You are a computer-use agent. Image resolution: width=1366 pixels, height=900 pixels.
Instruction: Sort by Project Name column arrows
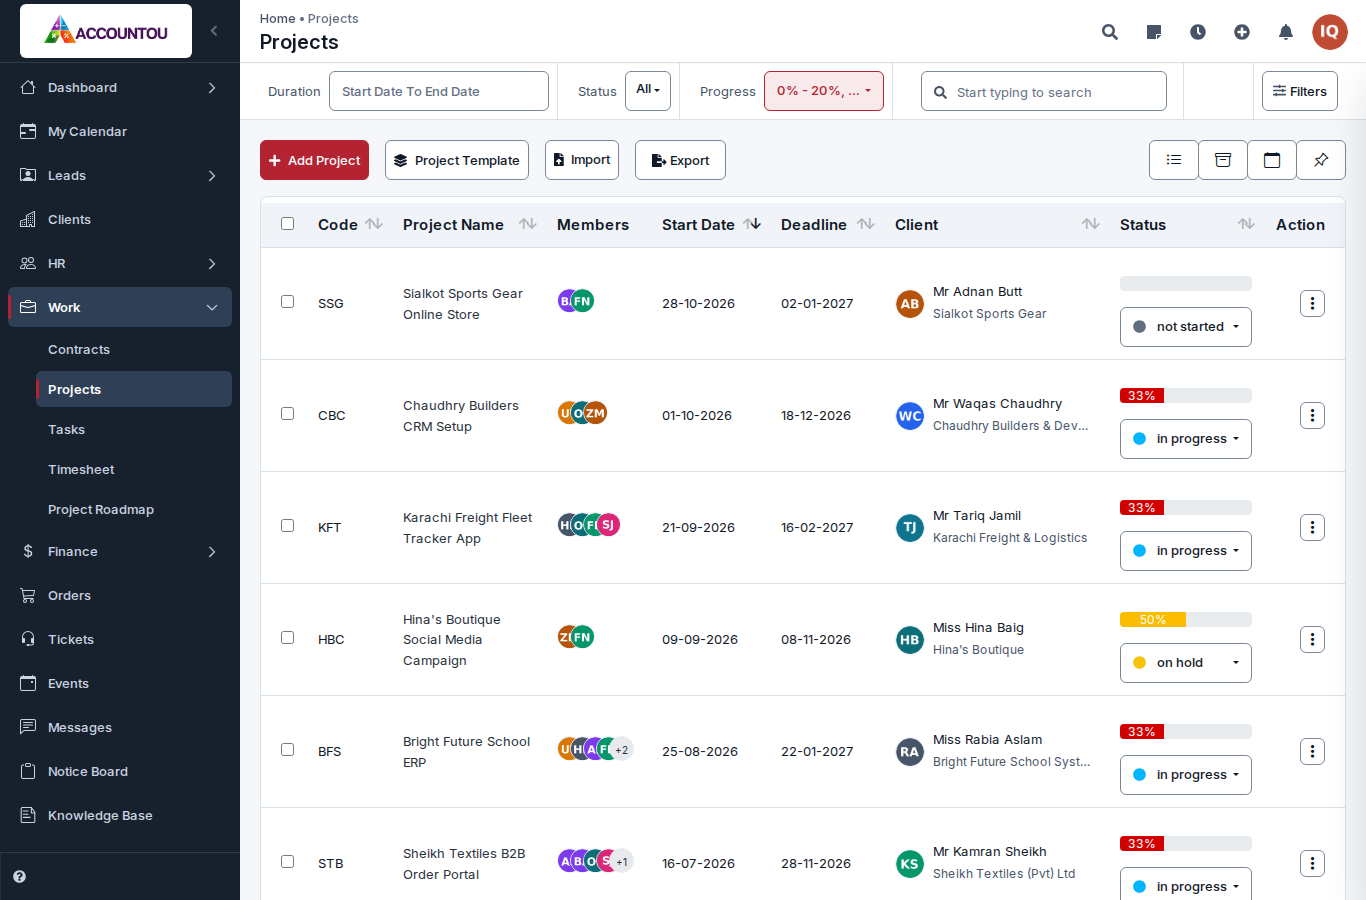[528, 224]
